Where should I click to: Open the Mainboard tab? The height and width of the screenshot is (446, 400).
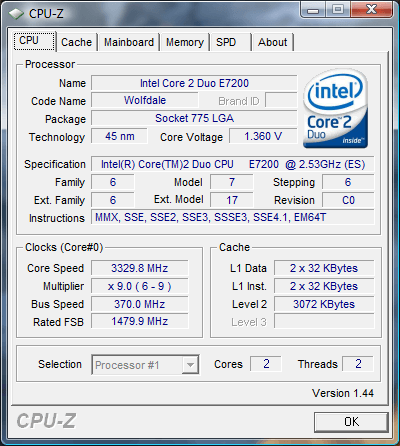point(129,42)
